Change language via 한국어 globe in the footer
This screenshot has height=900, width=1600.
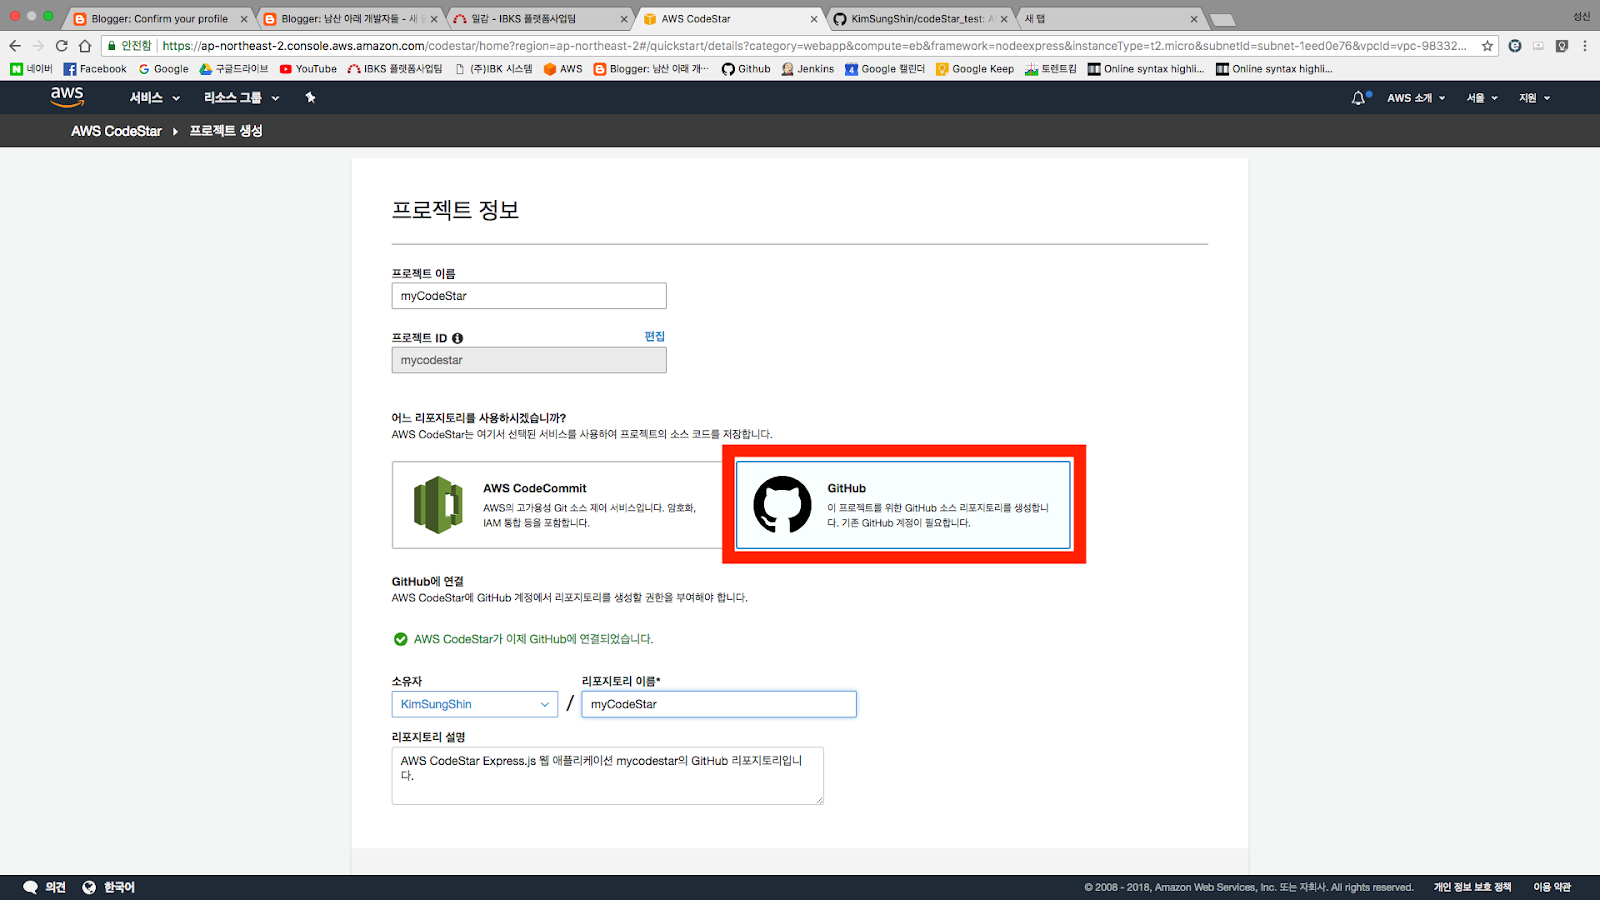(108, 887)
